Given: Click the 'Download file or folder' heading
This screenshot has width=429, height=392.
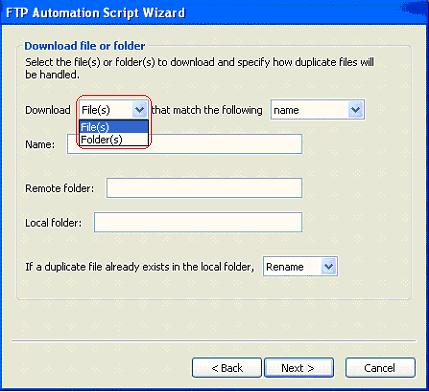Looking at the screenshot, I should coord(85,46).
